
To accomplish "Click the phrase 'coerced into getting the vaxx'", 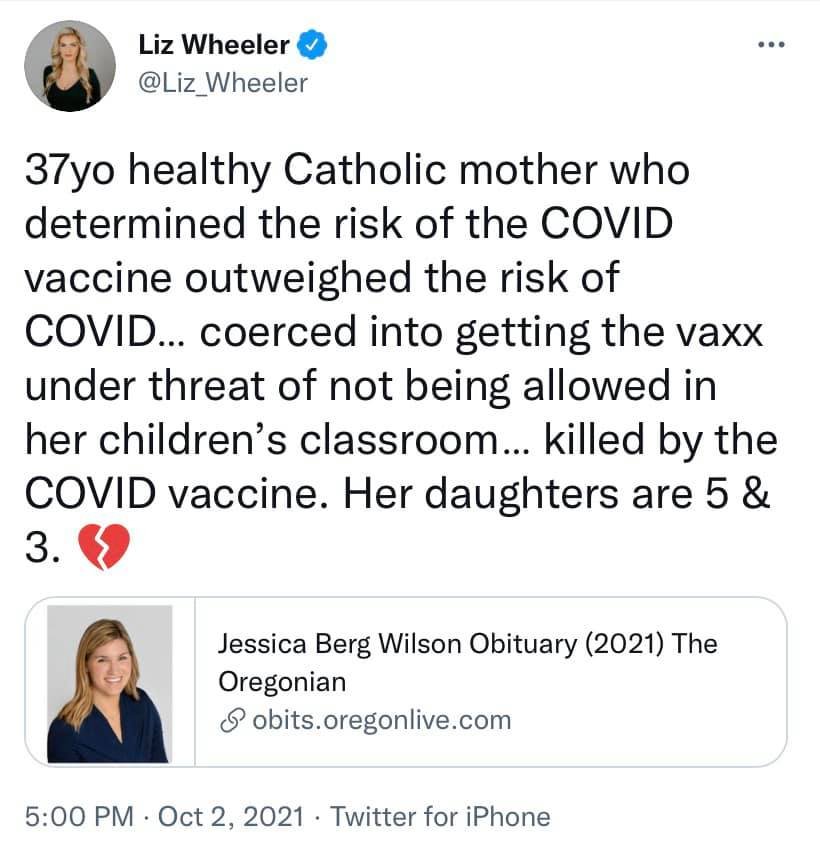I will pos(481,333).
